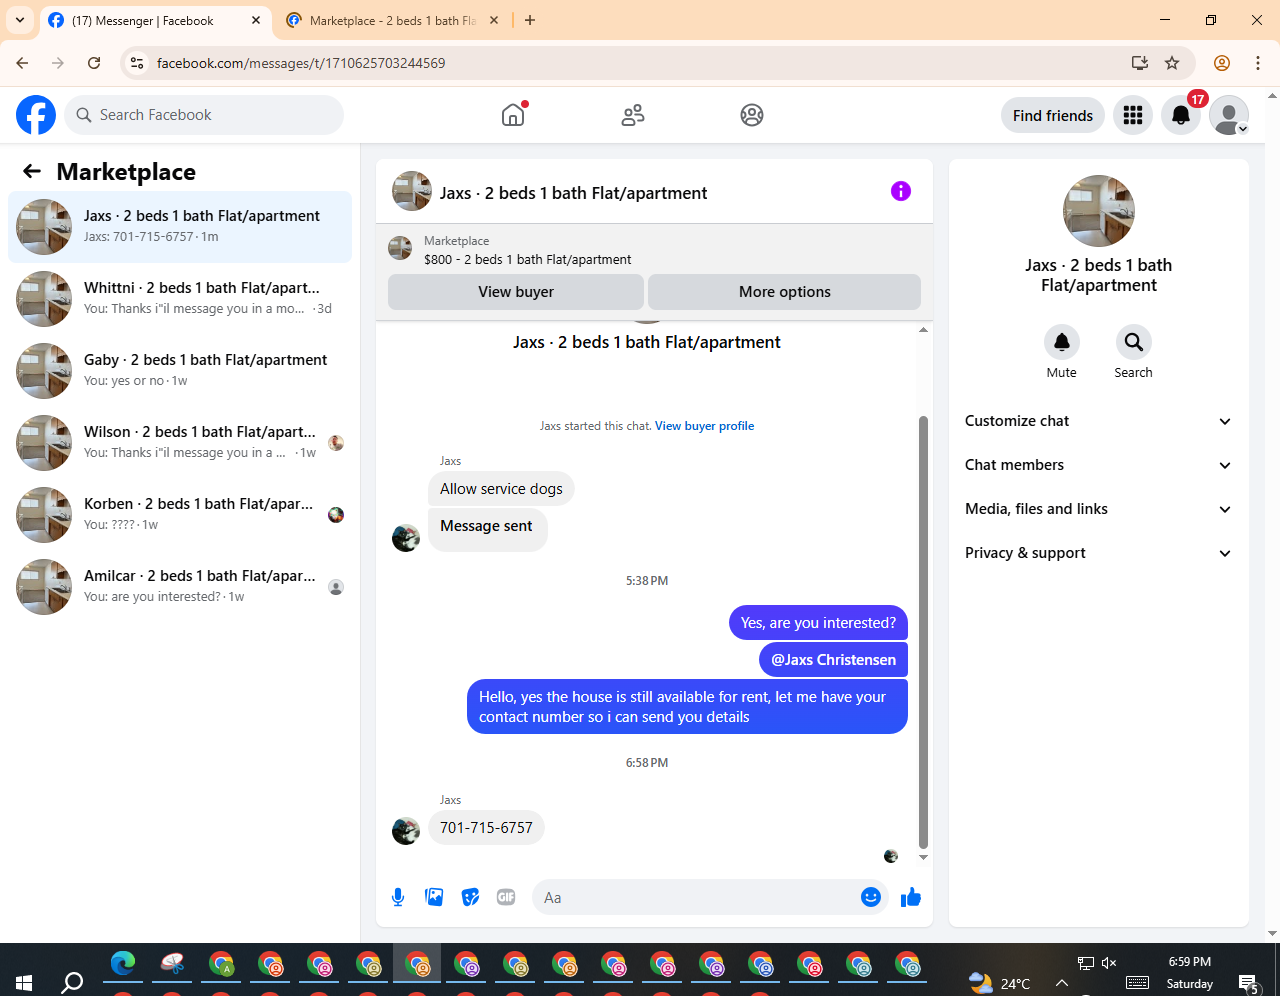Attach a photo or file in chat
Image resolution: width=1280 pixels, height=996 pixels.
click(x=434, y=897)
